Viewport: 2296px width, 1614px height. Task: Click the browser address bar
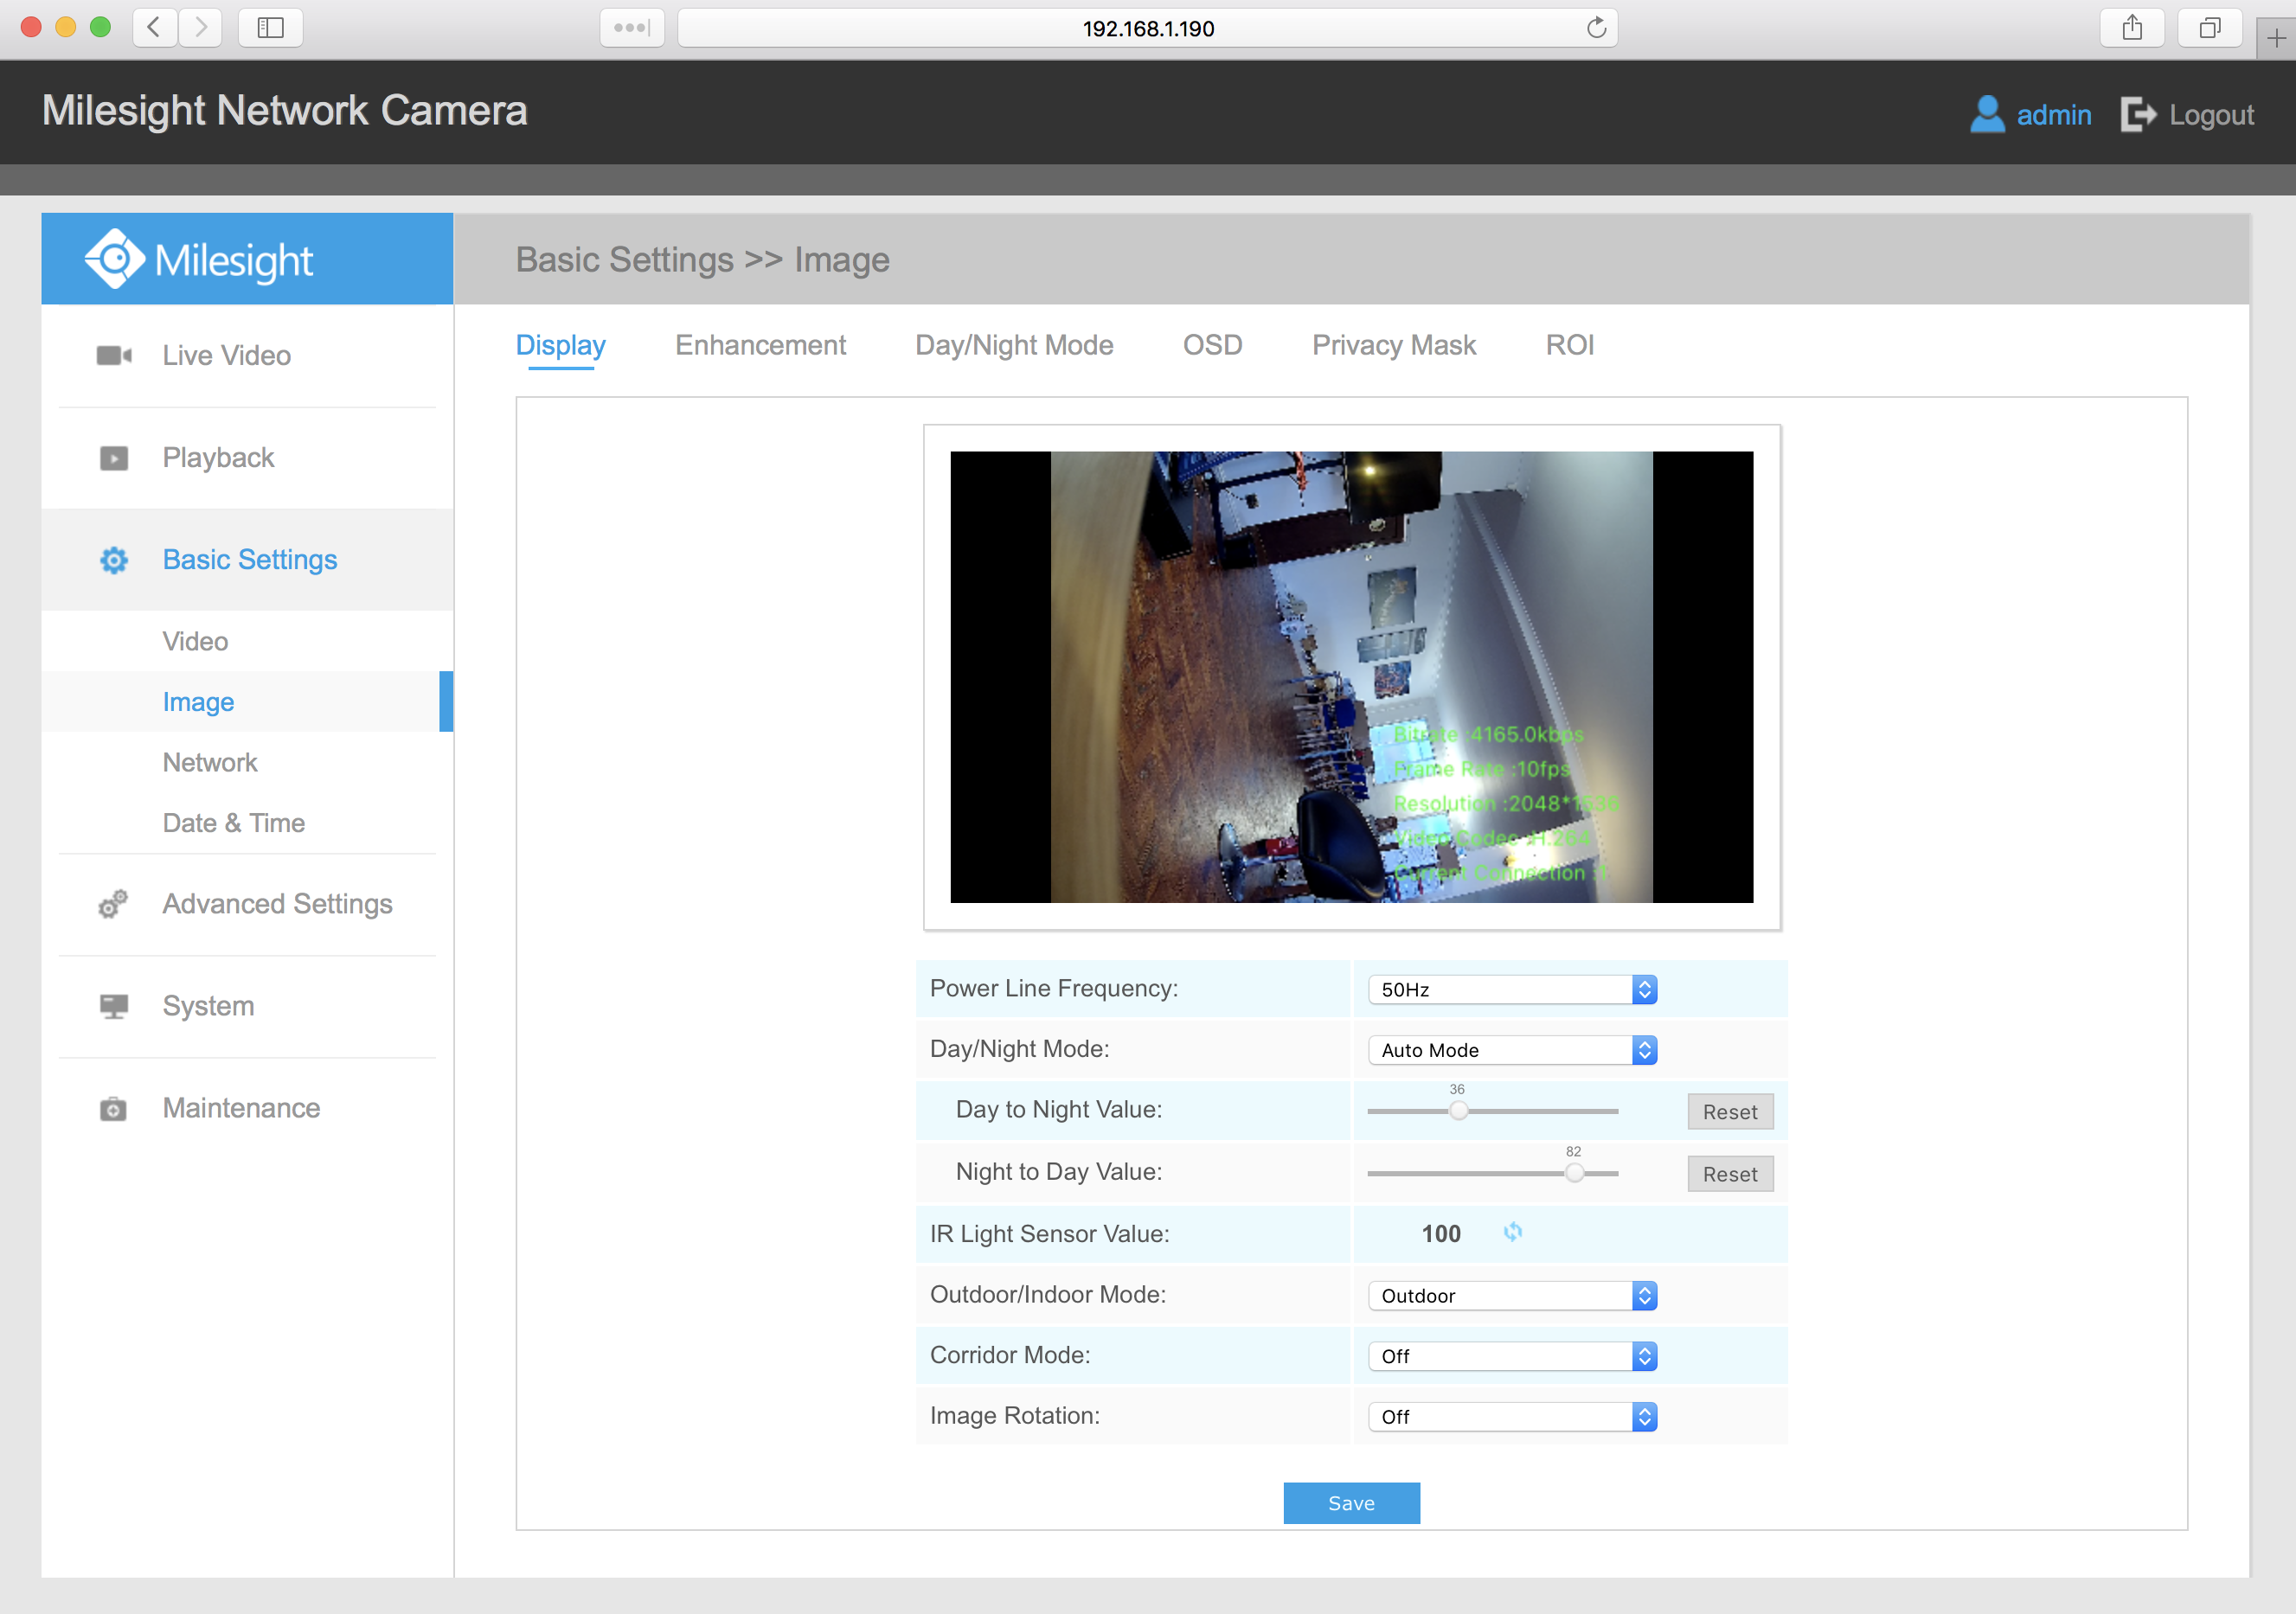tap(1148, 28)
